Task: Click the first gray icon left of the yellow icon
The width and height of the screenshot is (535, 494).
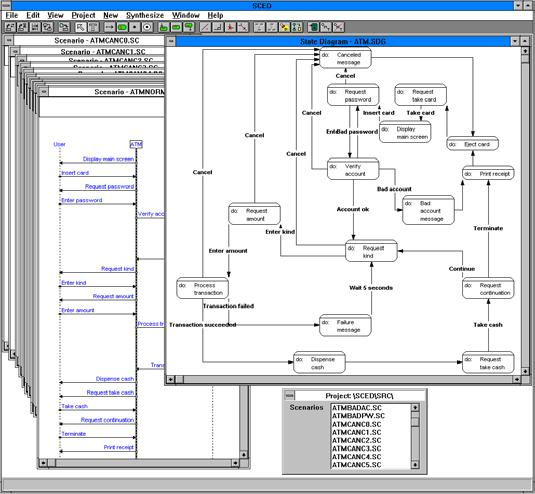Action: [259, 27]
